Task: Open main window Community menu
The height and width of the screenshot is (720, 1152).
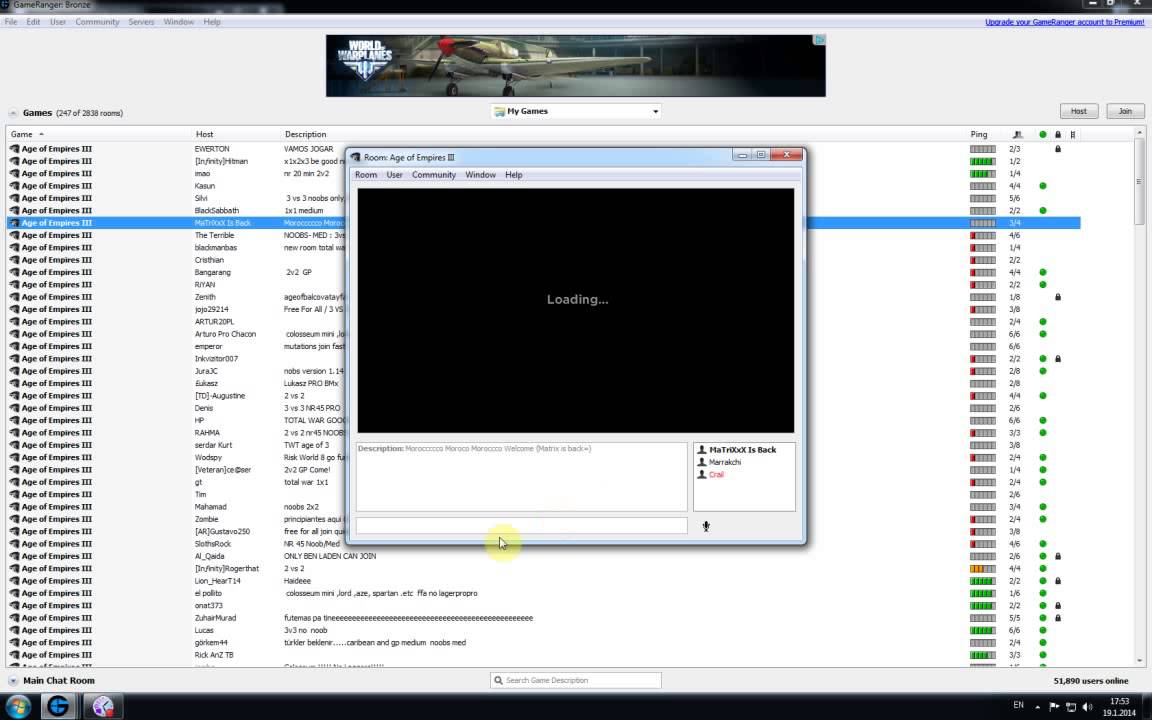Action: 97,22
